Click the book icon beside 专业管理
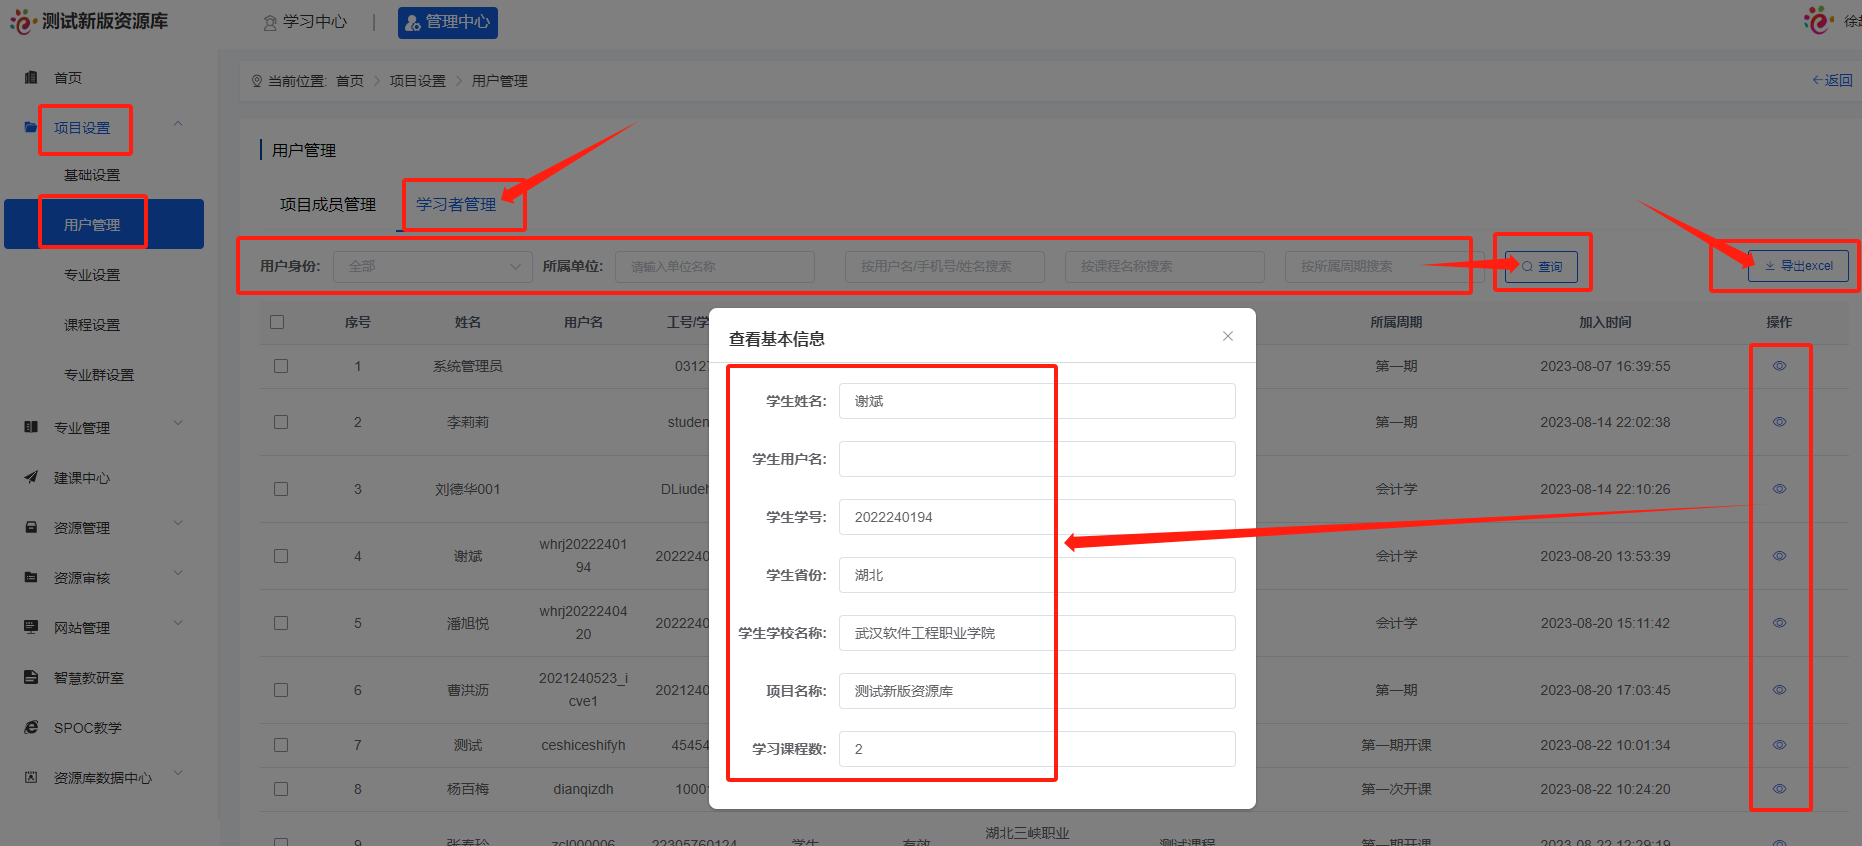 tap(31, 427)
